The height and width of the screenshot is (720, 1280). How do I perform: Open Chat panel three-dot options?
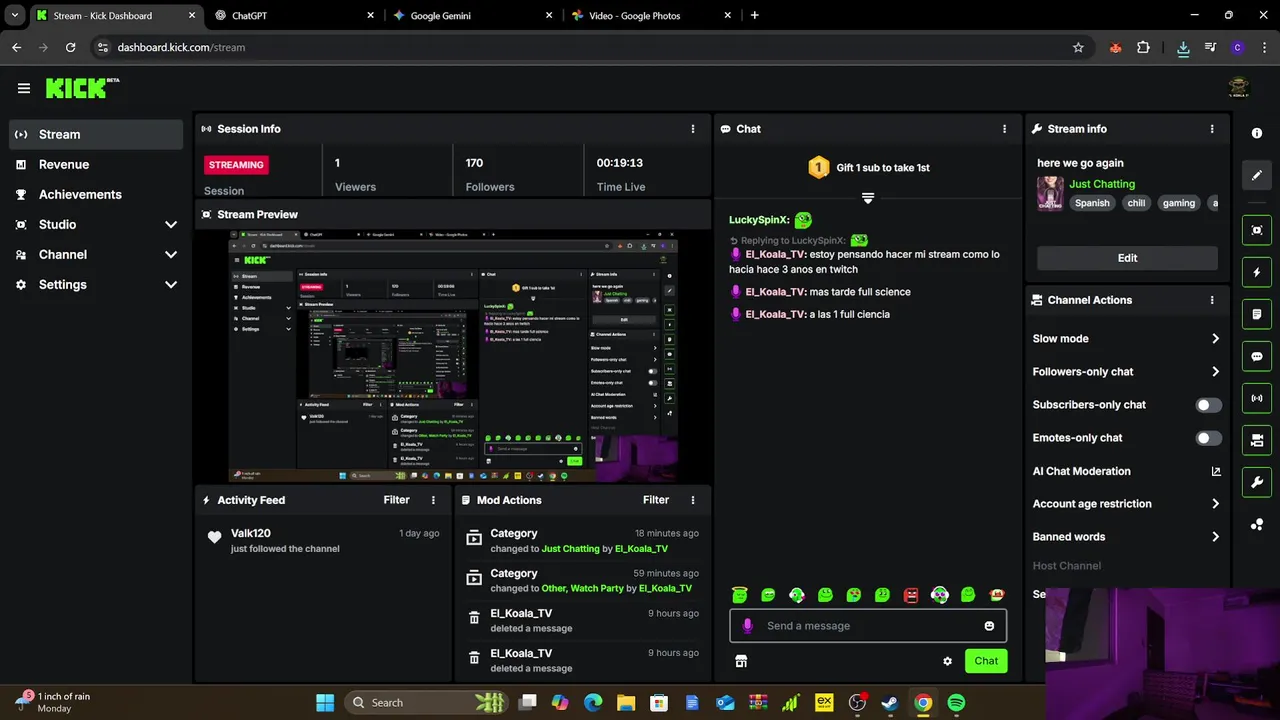click(1004, 129)
